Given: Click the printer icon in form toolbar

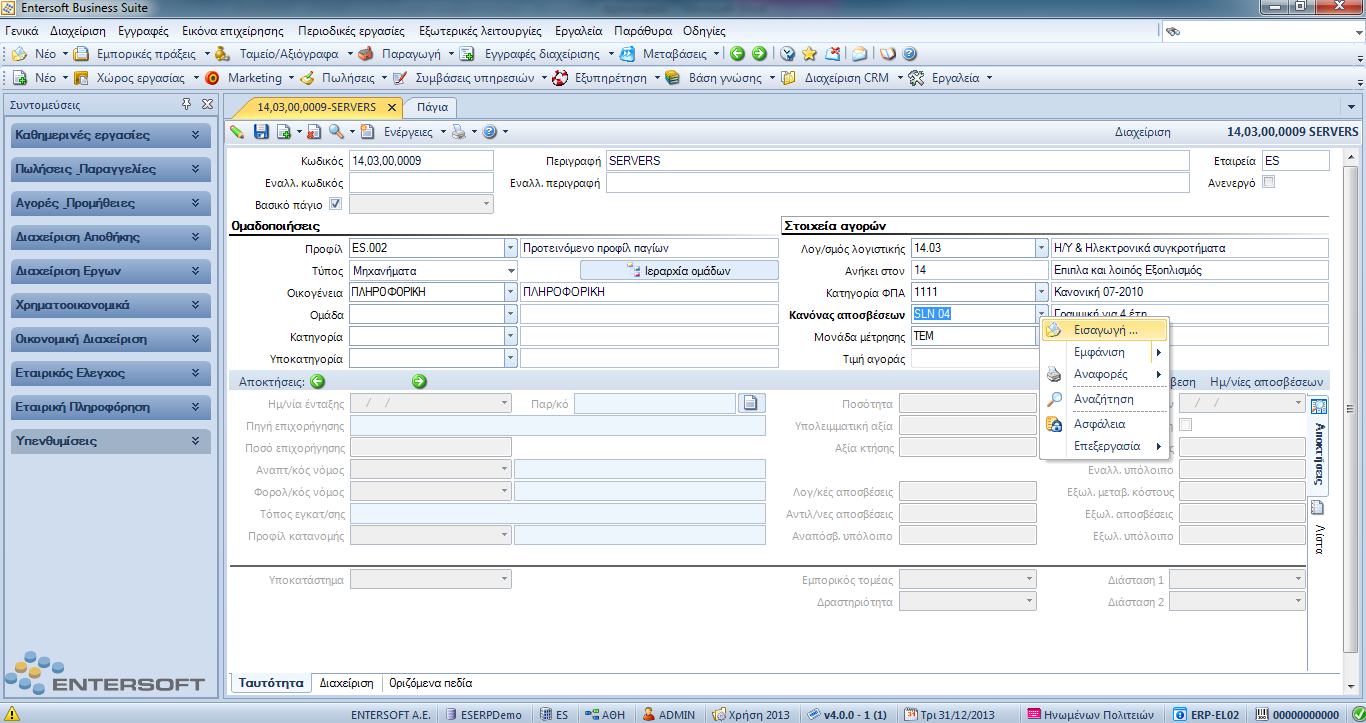Looking at the screenshot, I should click(x=459, y=131).
